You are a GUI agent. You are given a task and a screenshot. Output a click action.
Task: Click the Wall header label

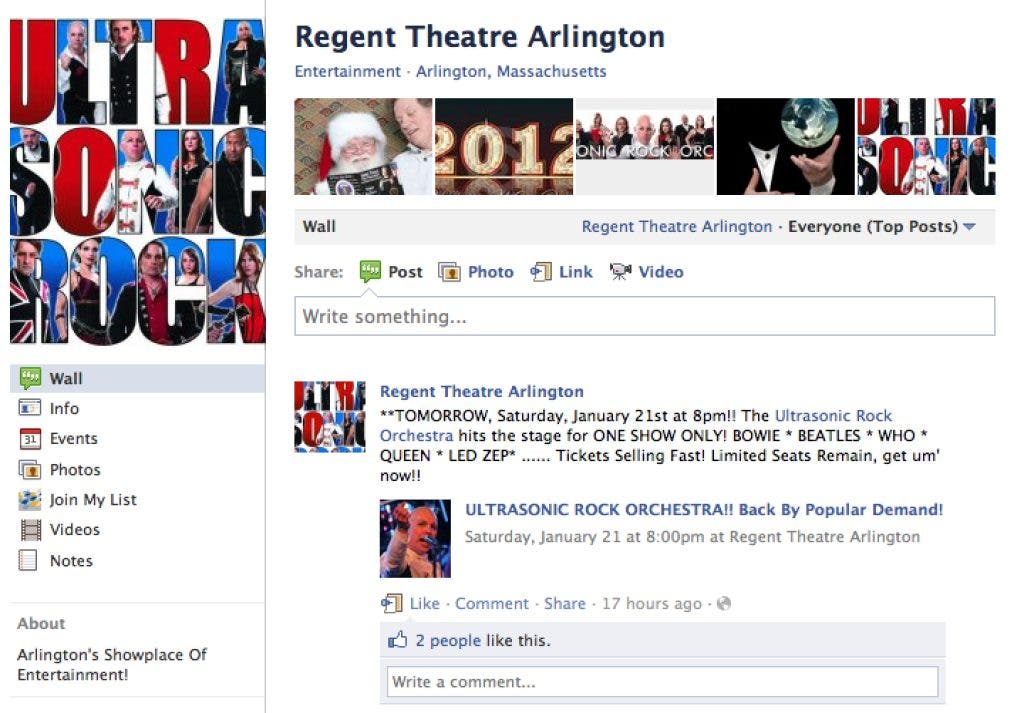[319, 227]
